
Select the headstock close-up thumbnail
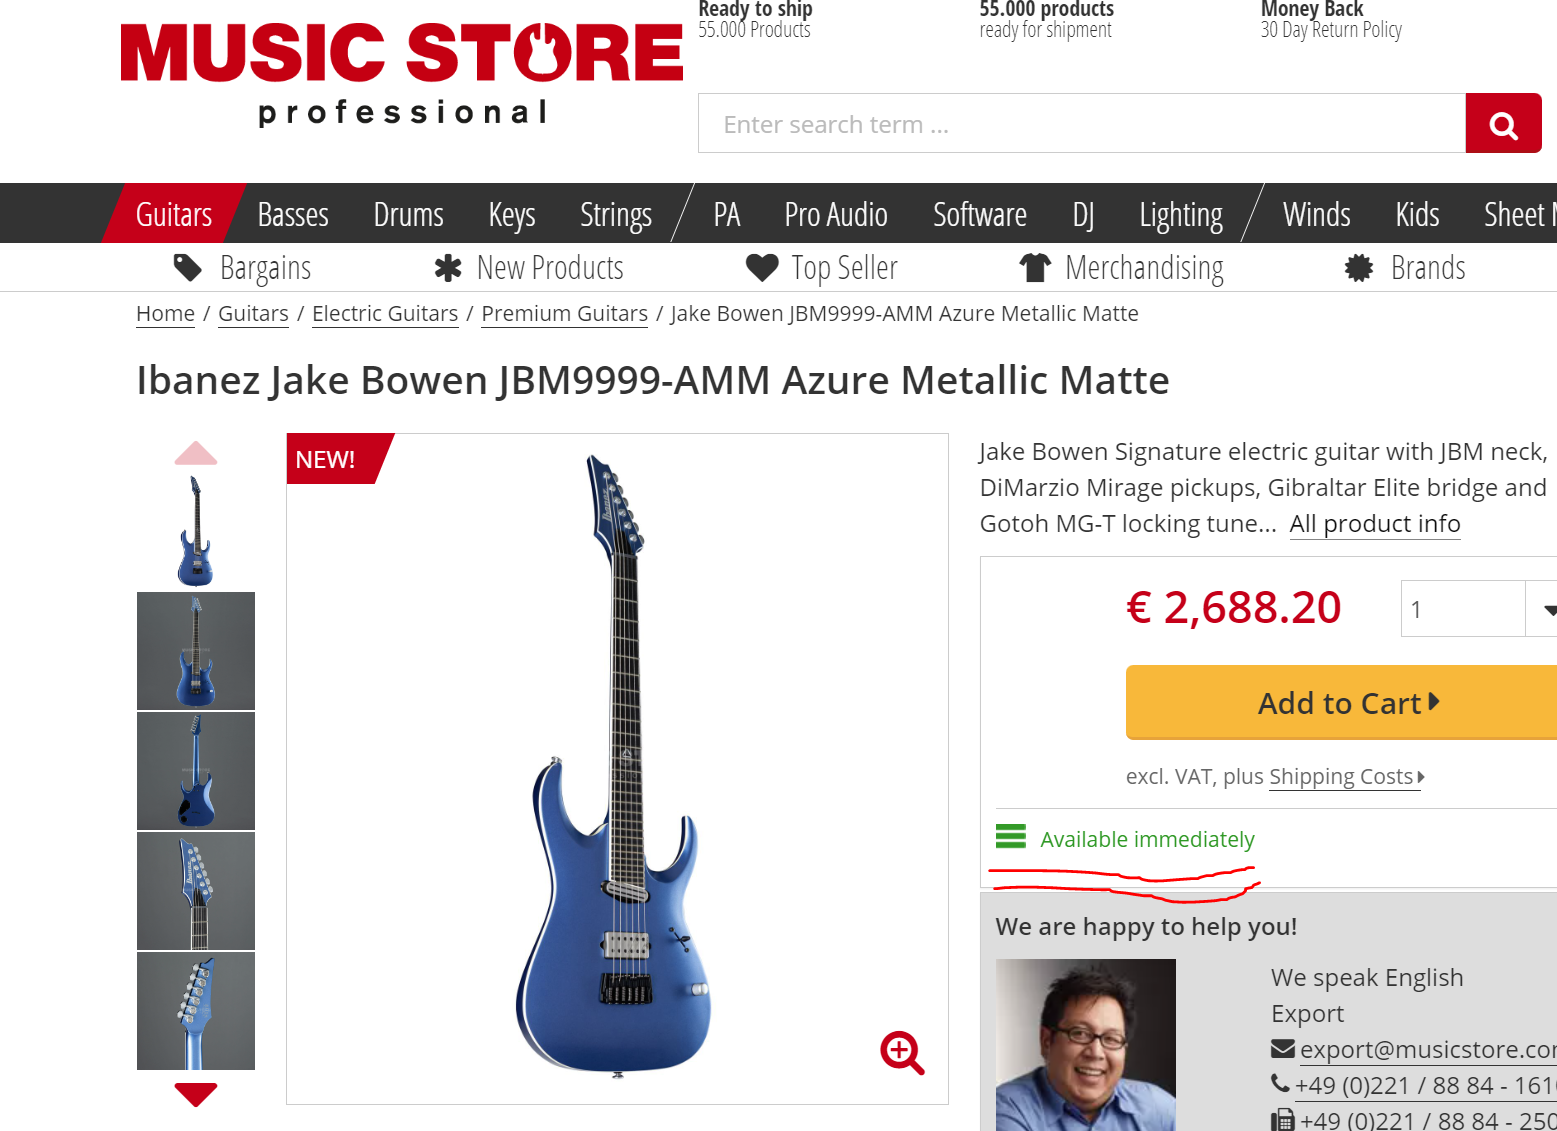(196, 891)
